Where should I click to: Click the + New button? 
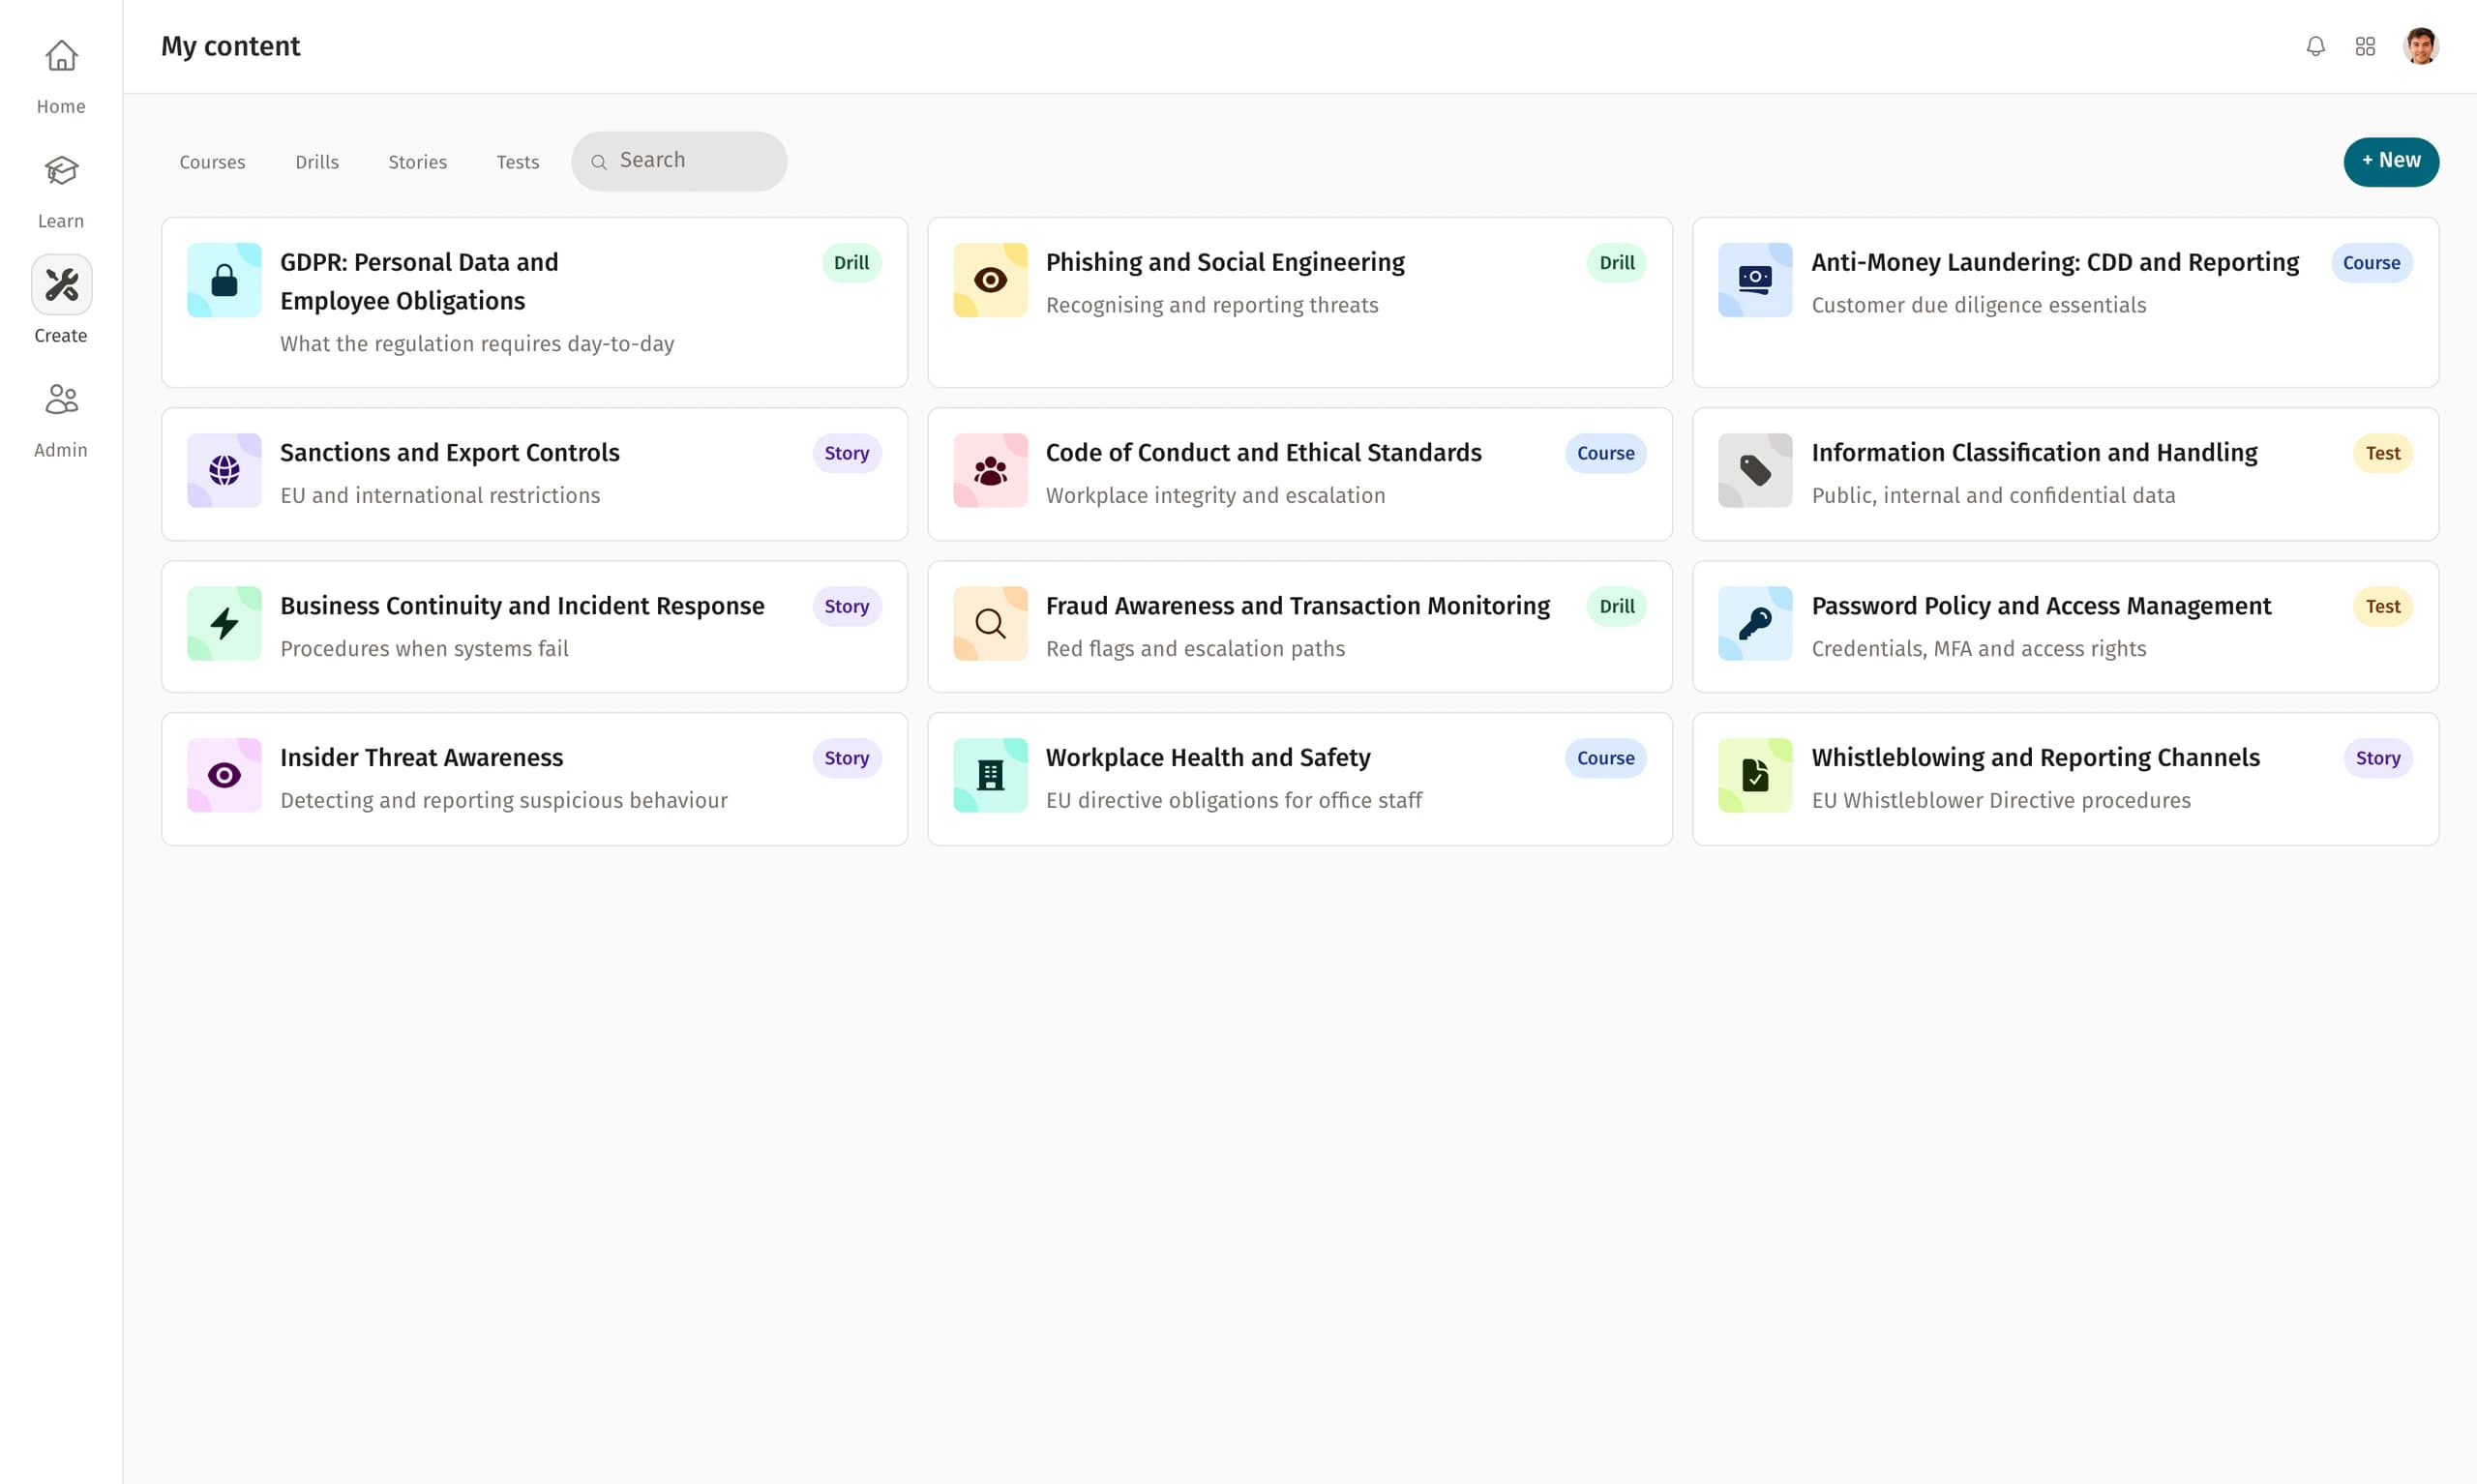[x=2391, y=161]
